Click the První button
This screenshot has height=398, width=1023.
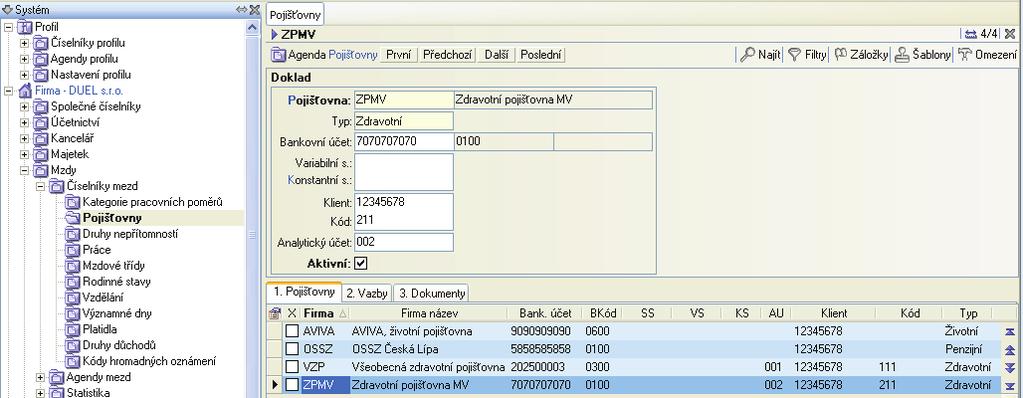tap(399, 55)
